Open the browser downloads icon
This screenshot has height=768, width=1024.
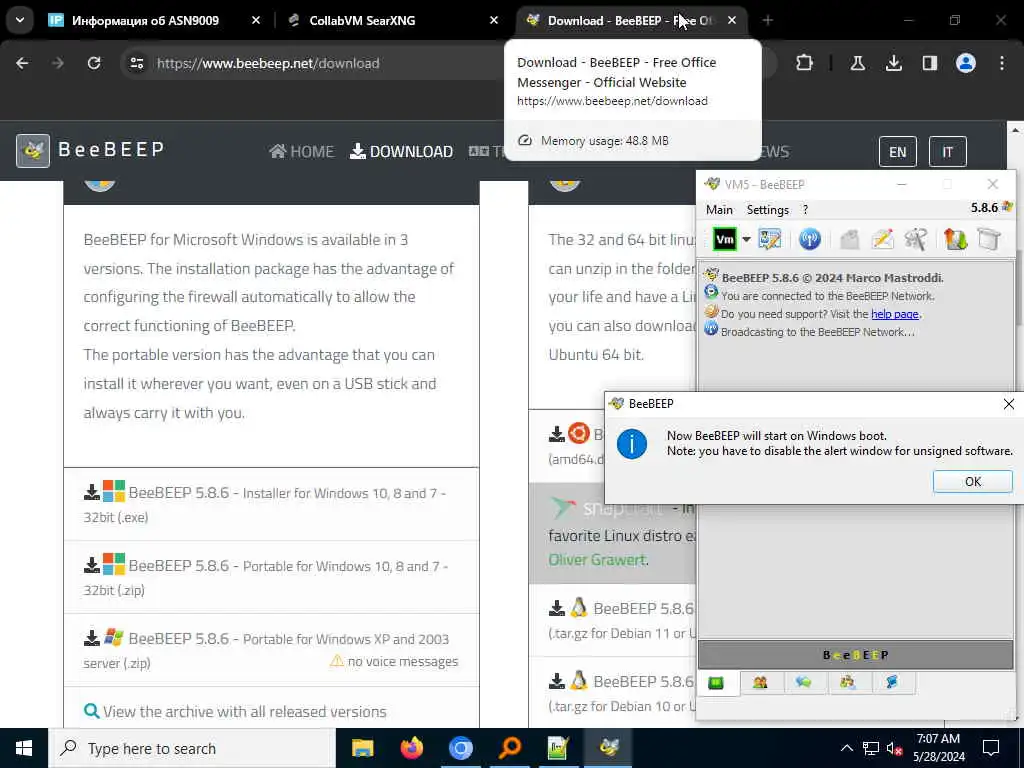tap(893, 63)
